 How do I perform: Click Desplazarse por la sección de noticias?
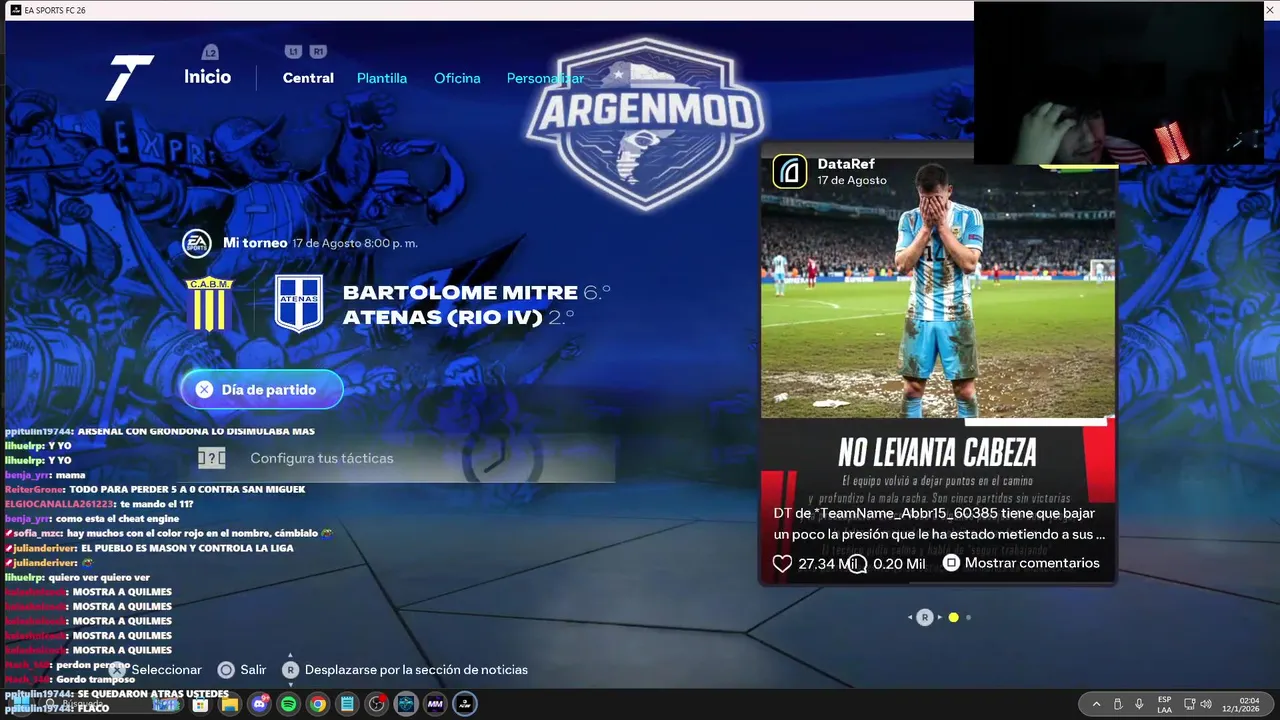(x=416, y=670)
